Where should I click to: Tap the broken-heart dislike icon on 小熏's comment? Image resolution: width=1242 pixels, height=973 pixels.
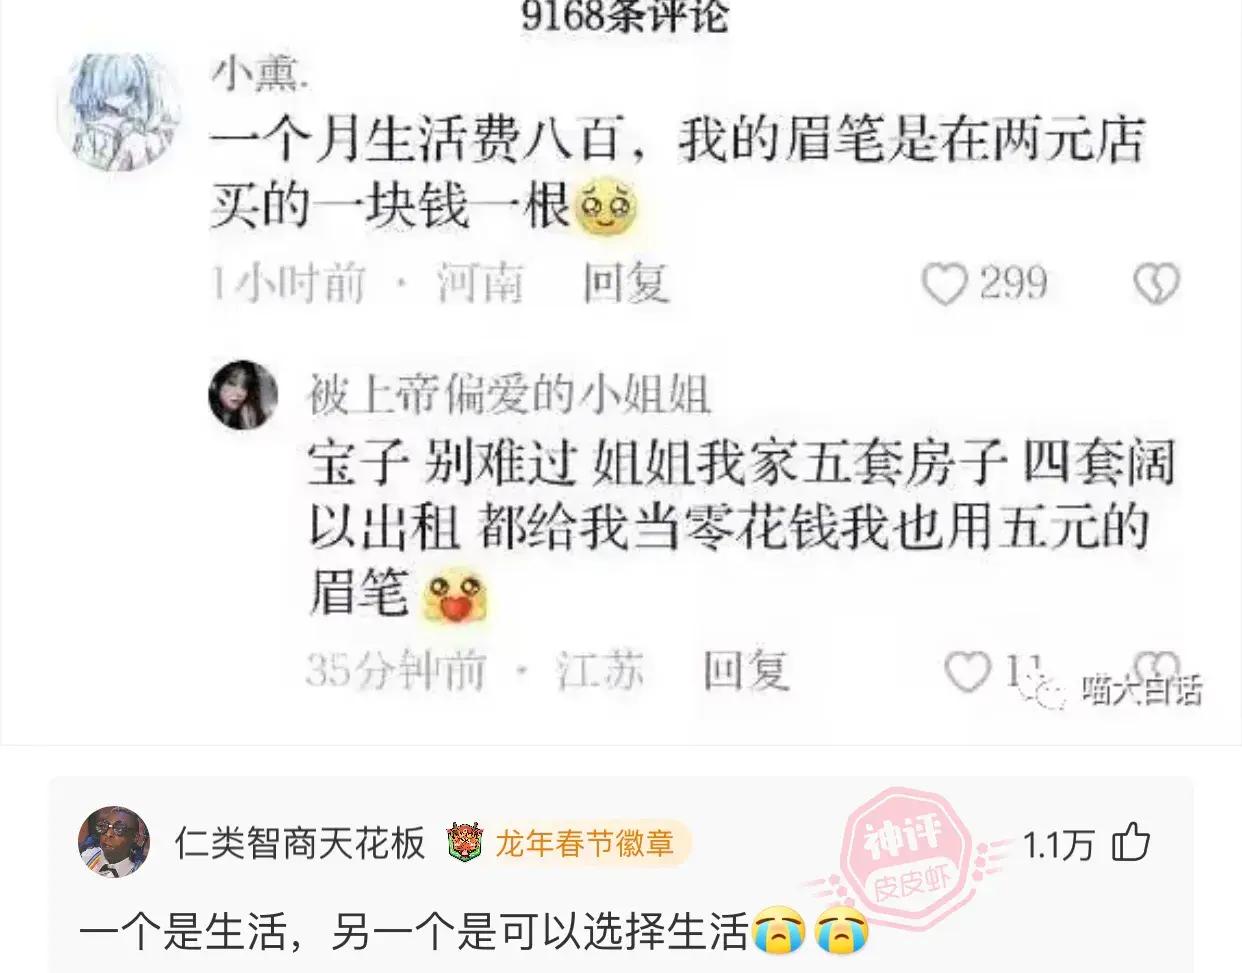click(1156, 284)
